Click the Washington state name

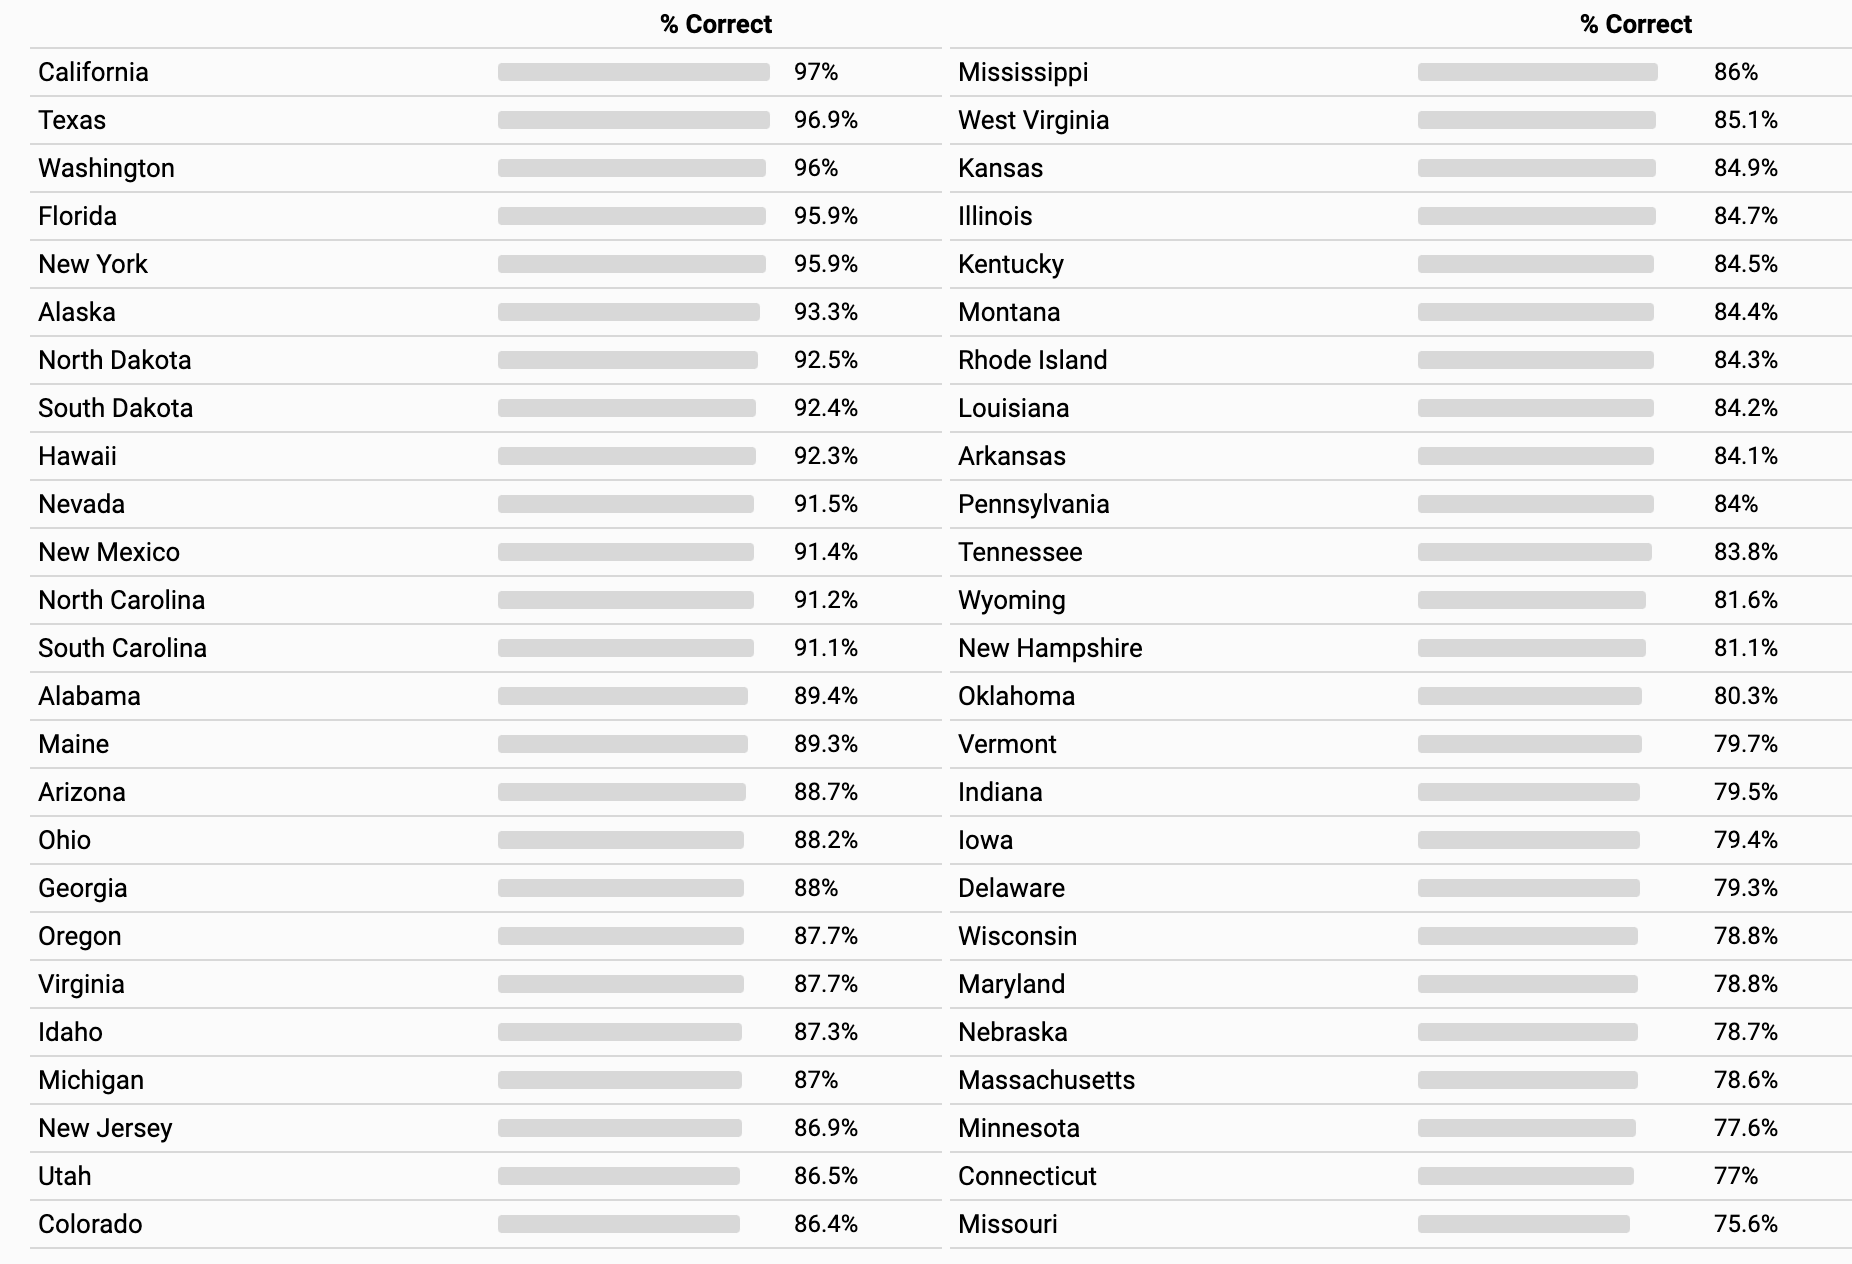[106, 168]
